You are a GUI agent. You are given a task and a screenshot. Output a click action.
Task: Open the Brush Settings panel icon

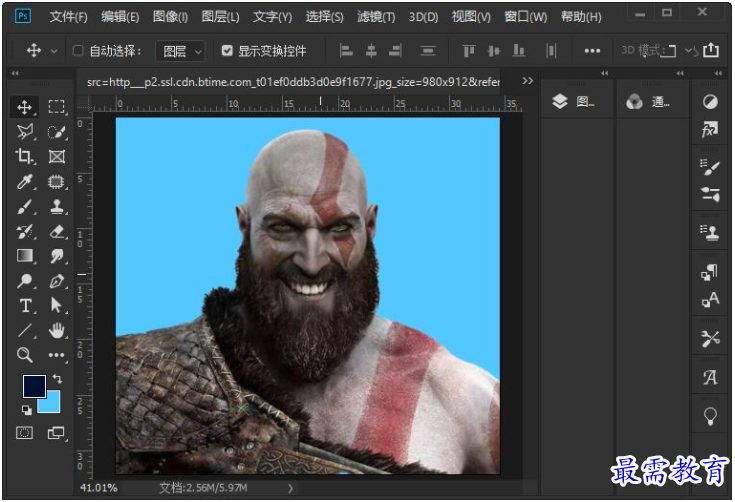point(710,167)
